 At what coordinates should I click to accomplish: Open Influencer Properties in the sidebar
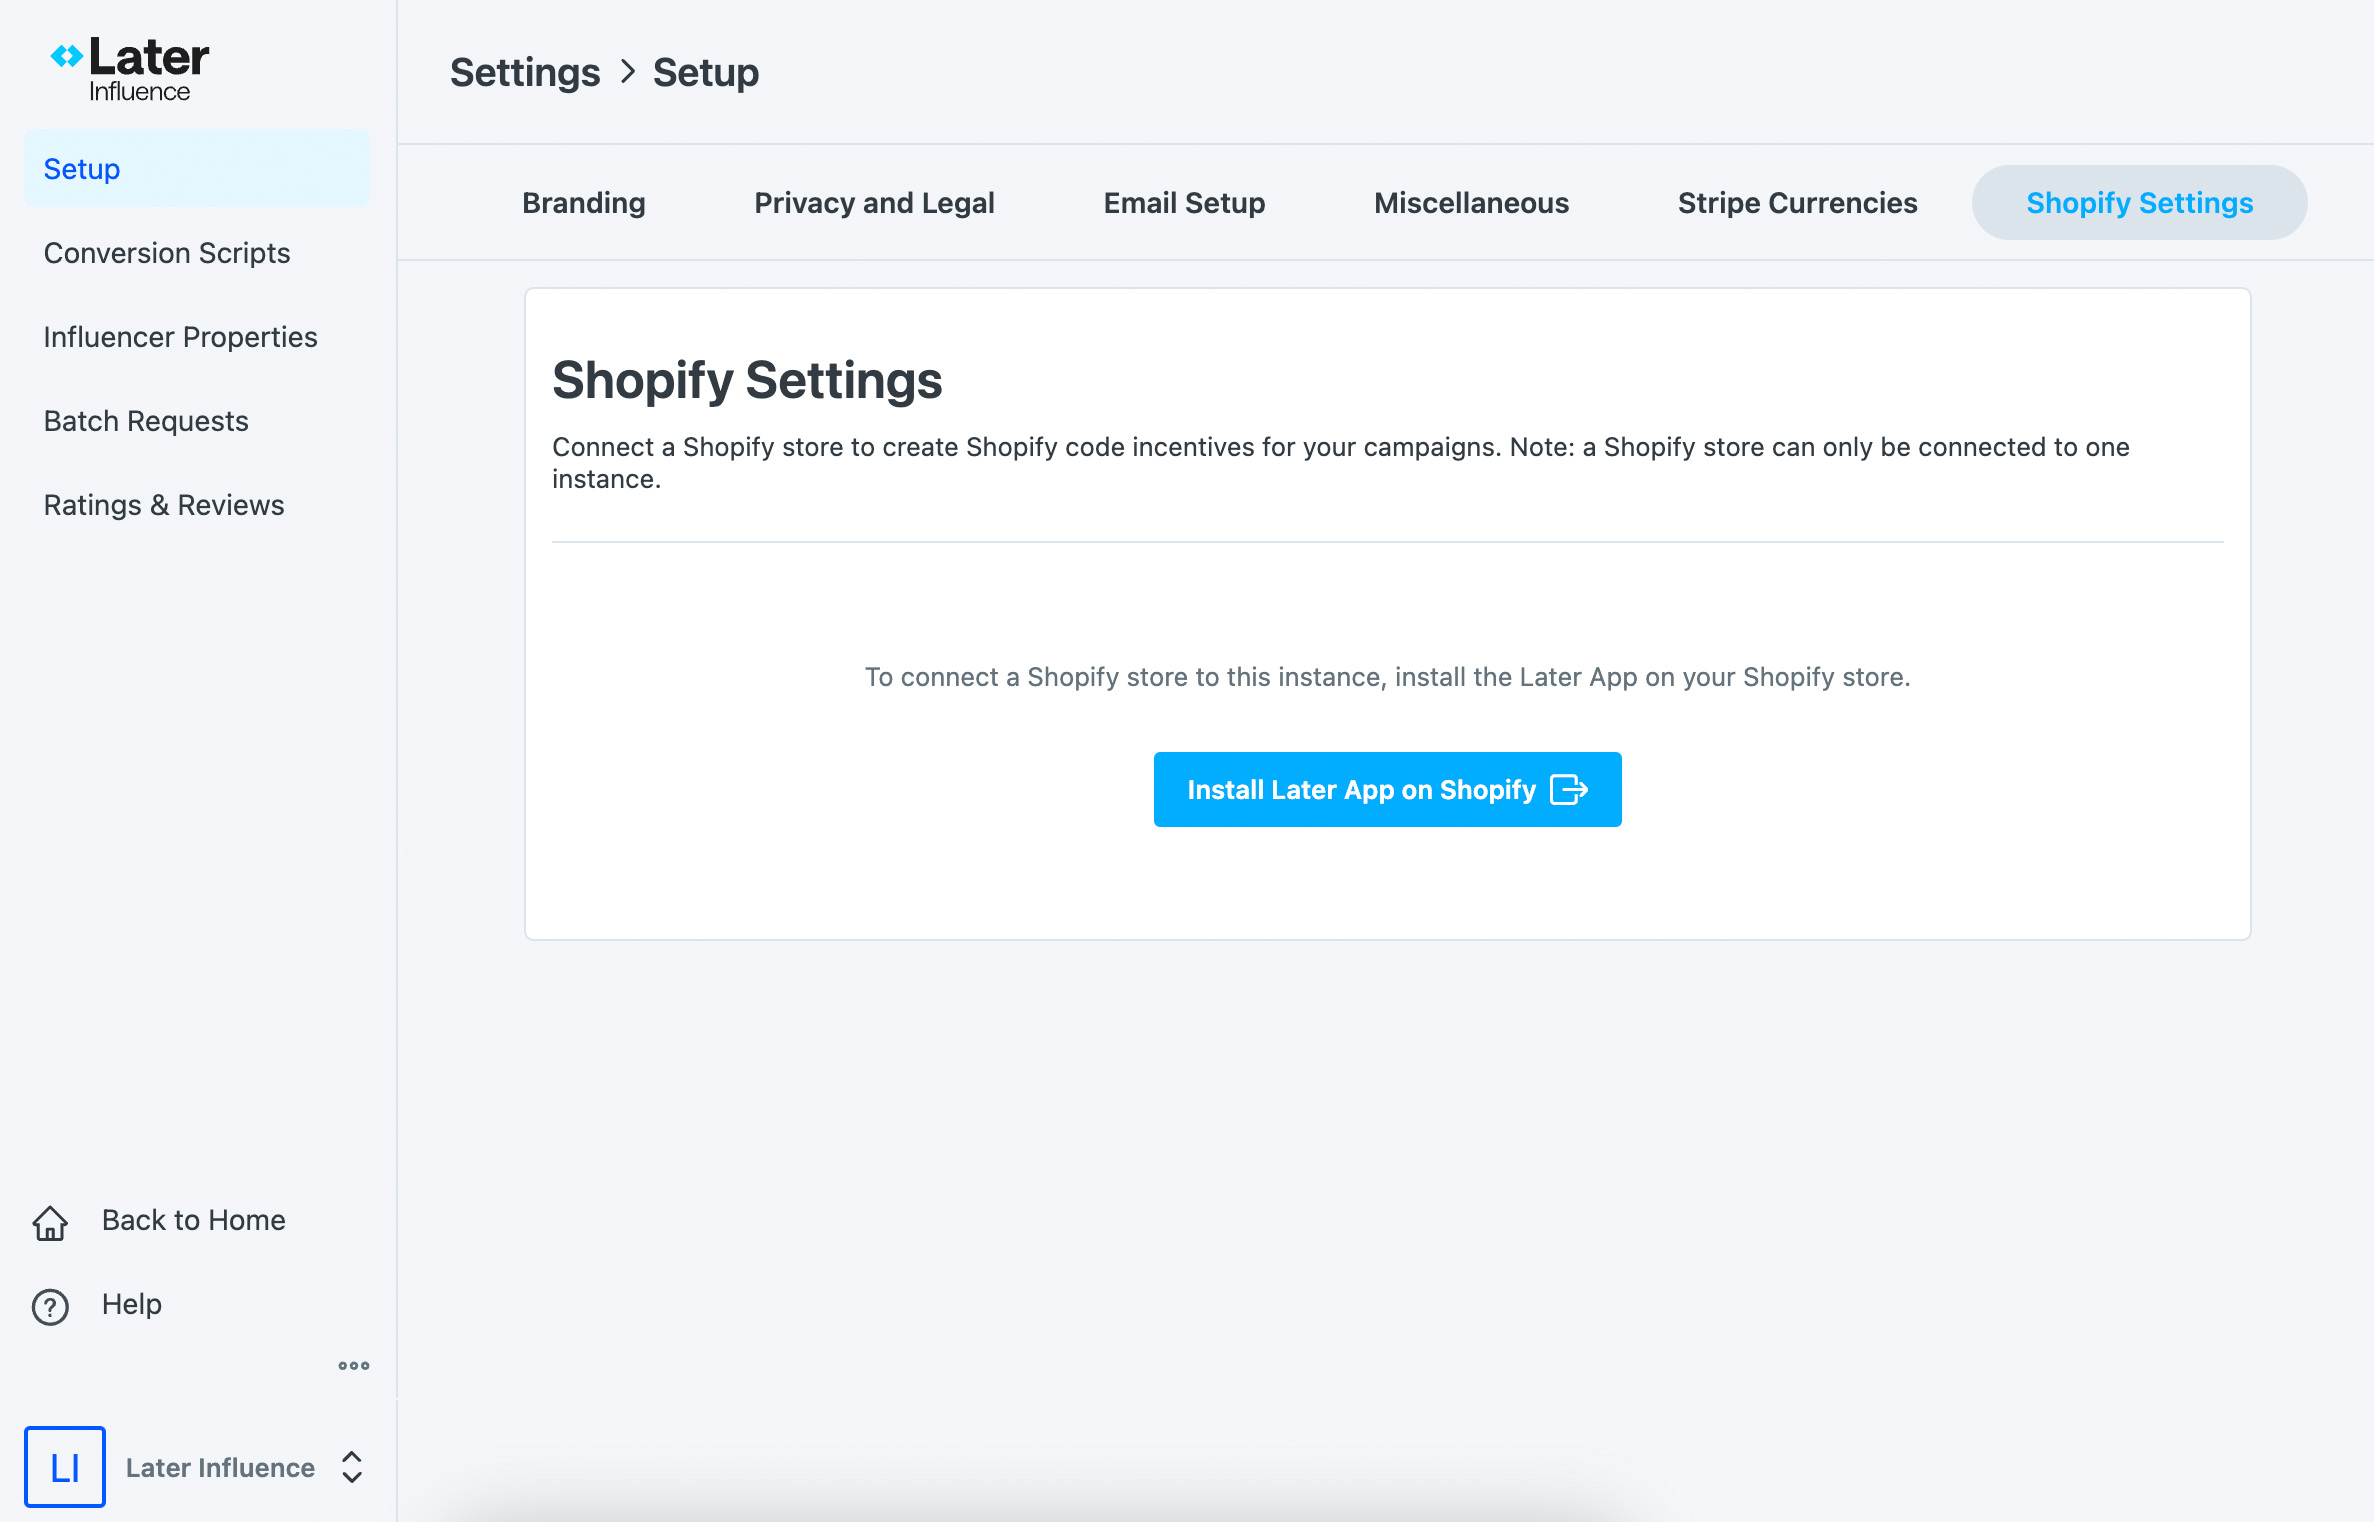point(181,337)
